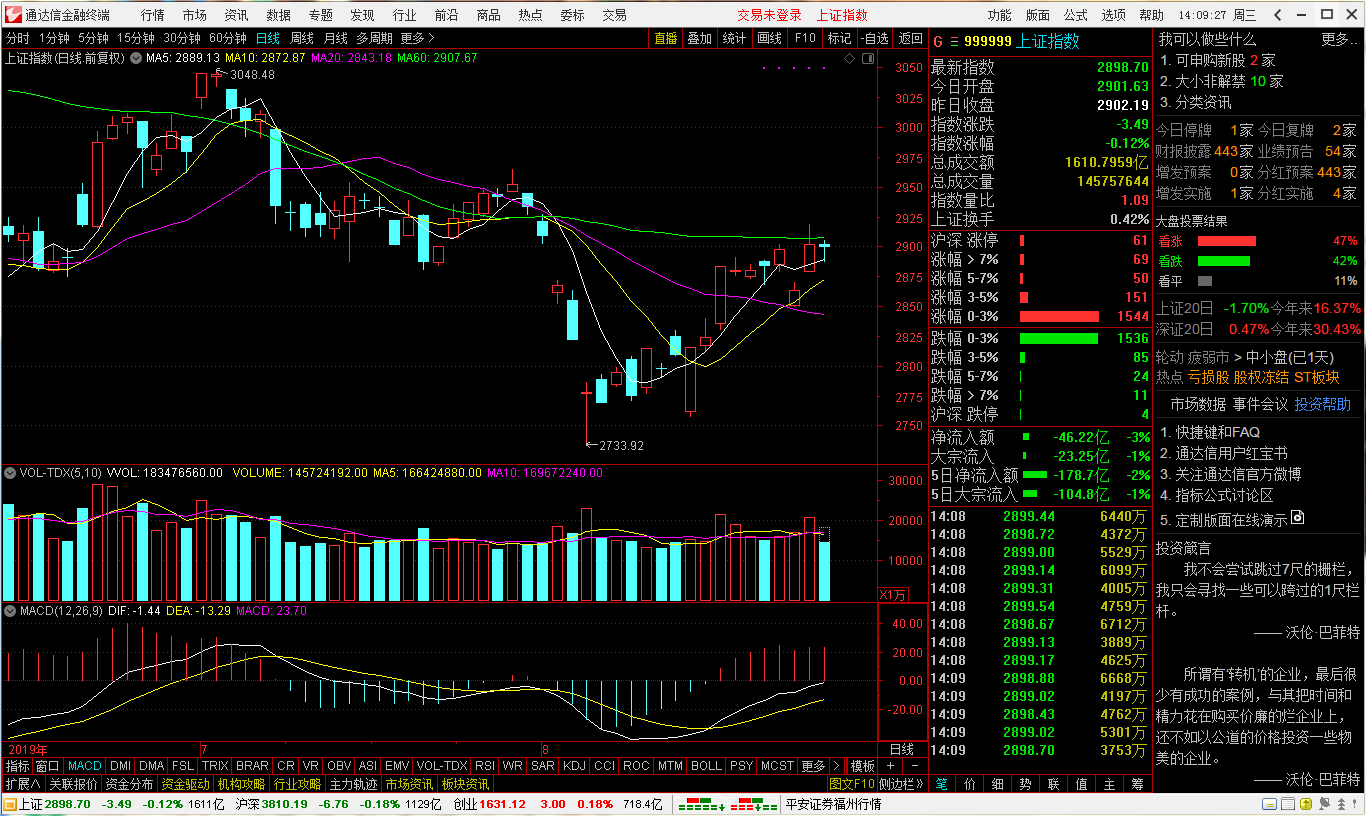Toggle the 画线 drawing button
The height and width of the screenshot is (816, 1366).
(769, 38)
